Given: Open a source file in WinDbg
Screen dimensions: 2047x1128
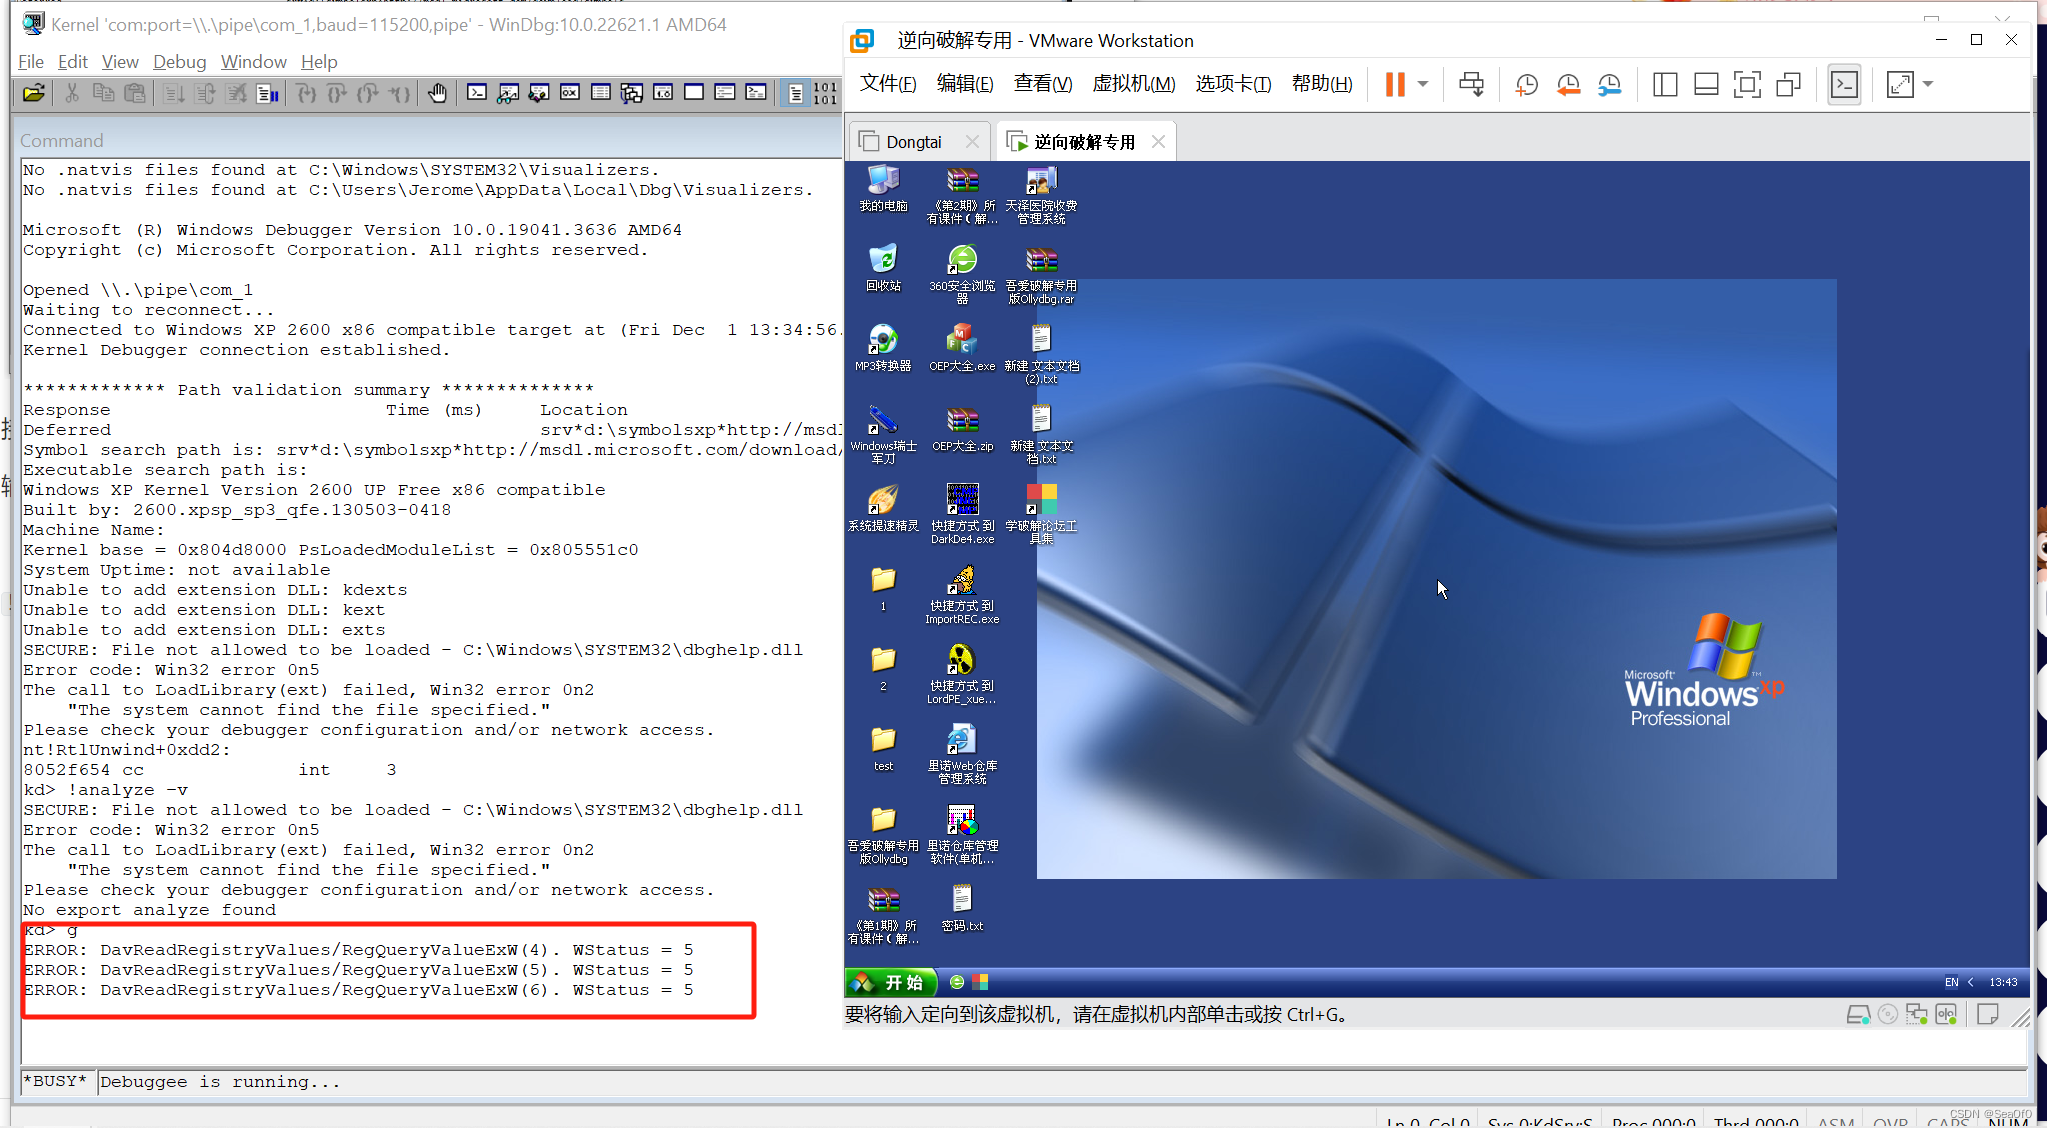Looking at the screenshot, I should [x=33, y=93].
